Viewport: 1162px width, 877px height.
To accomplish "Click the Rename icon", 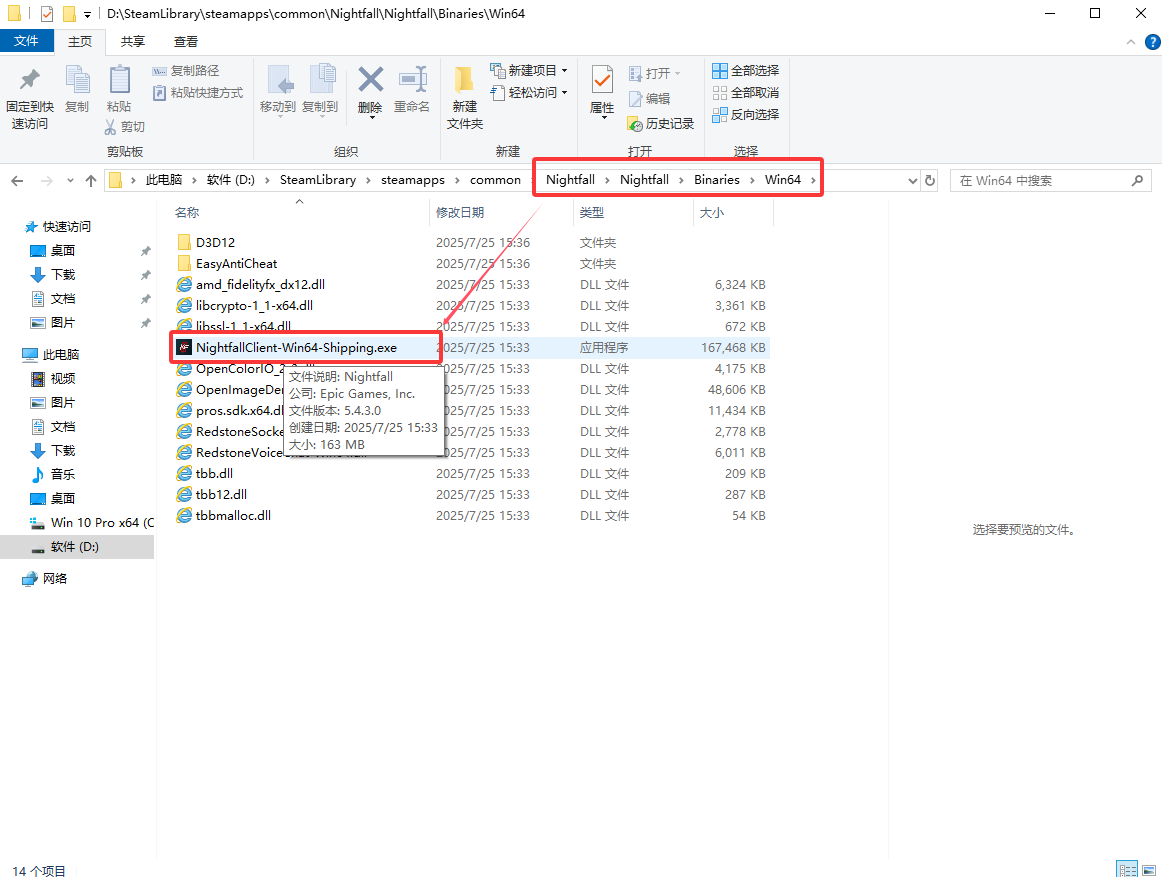I will pos(412,79).
